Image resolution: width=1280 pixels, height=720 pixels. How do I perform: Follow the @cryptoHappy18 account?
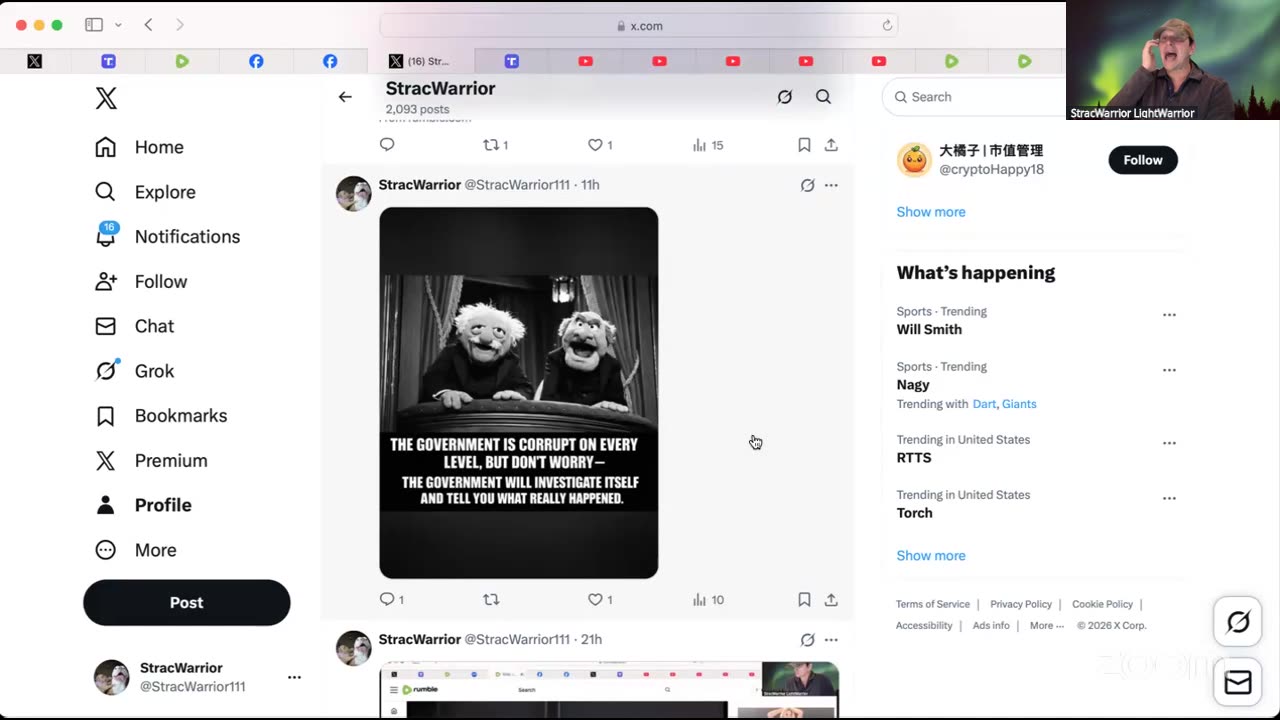[x=1143, y=160]
